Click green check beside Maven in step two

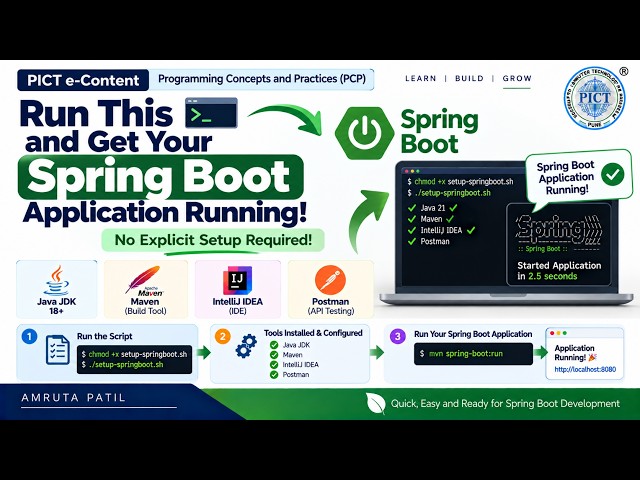(x=274, y=355)
